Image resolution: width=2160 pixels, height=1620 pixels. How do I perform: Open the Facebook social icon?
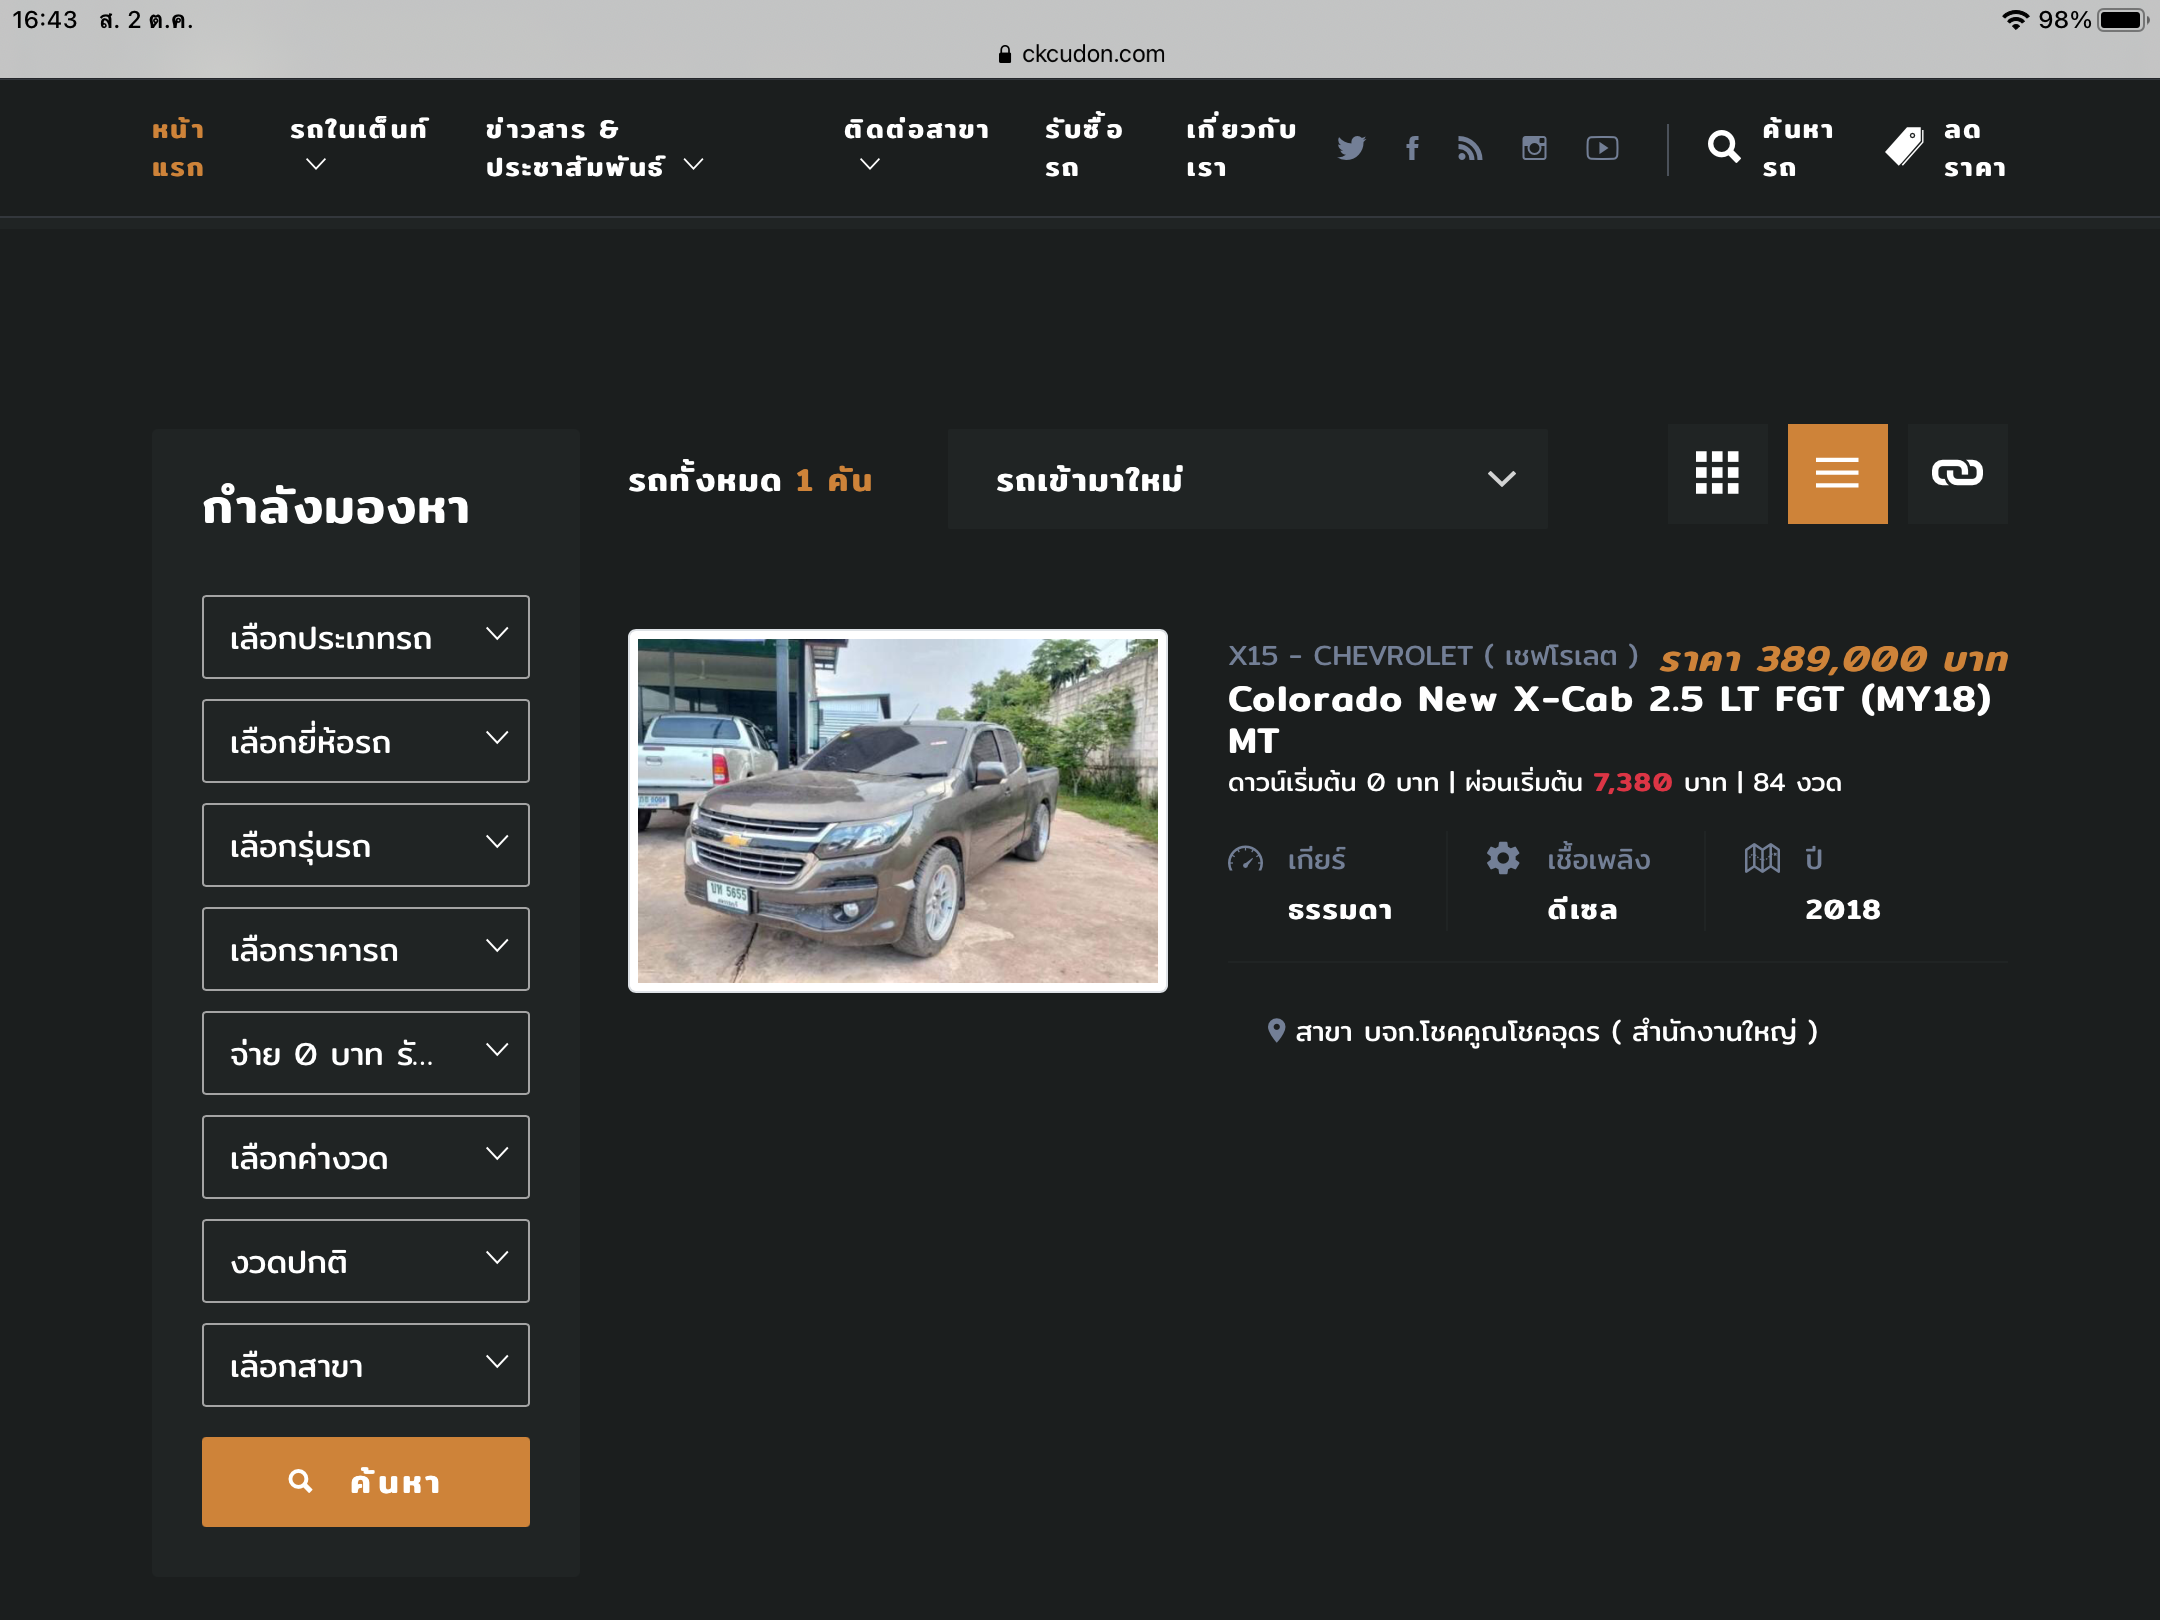tap(1412, 148)
